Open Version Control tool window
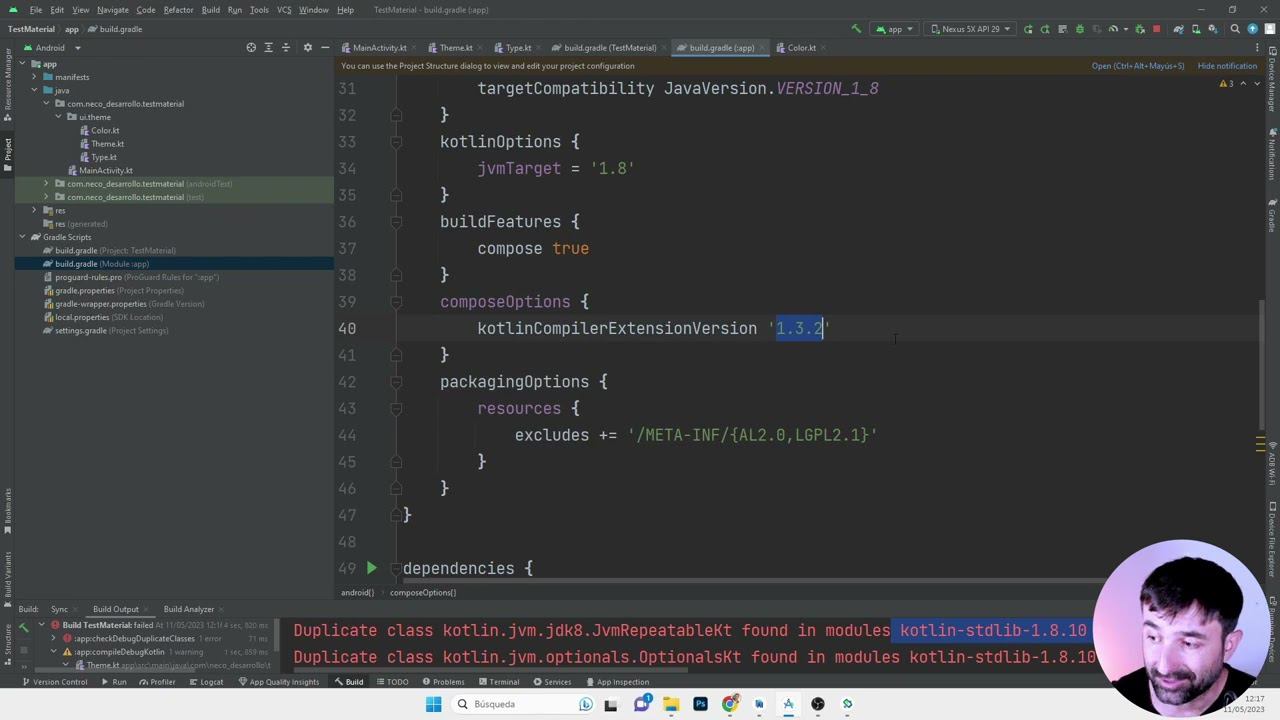This screenshot has height=720, width=1280. [54, 682]
